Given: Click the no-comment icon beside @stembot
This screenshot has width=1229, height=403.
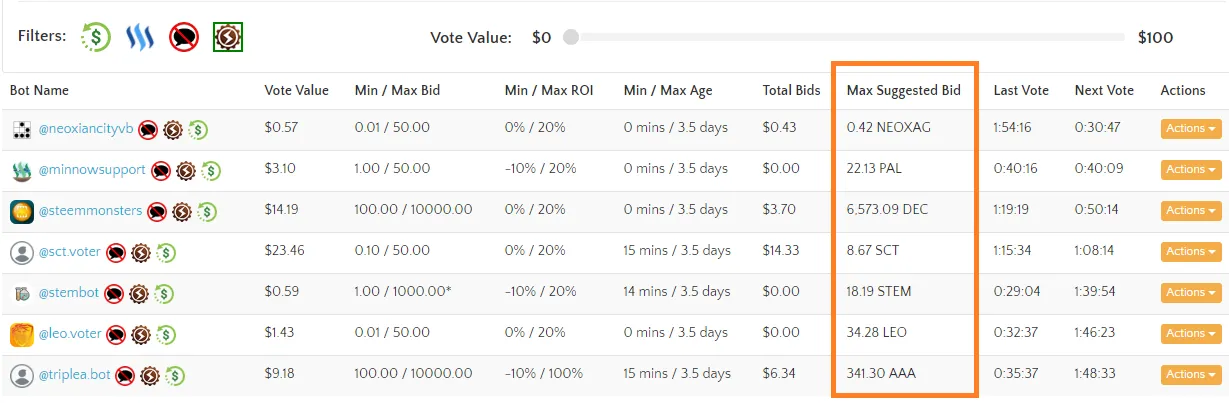Looking at the screenshot, I should click(114, 293).
